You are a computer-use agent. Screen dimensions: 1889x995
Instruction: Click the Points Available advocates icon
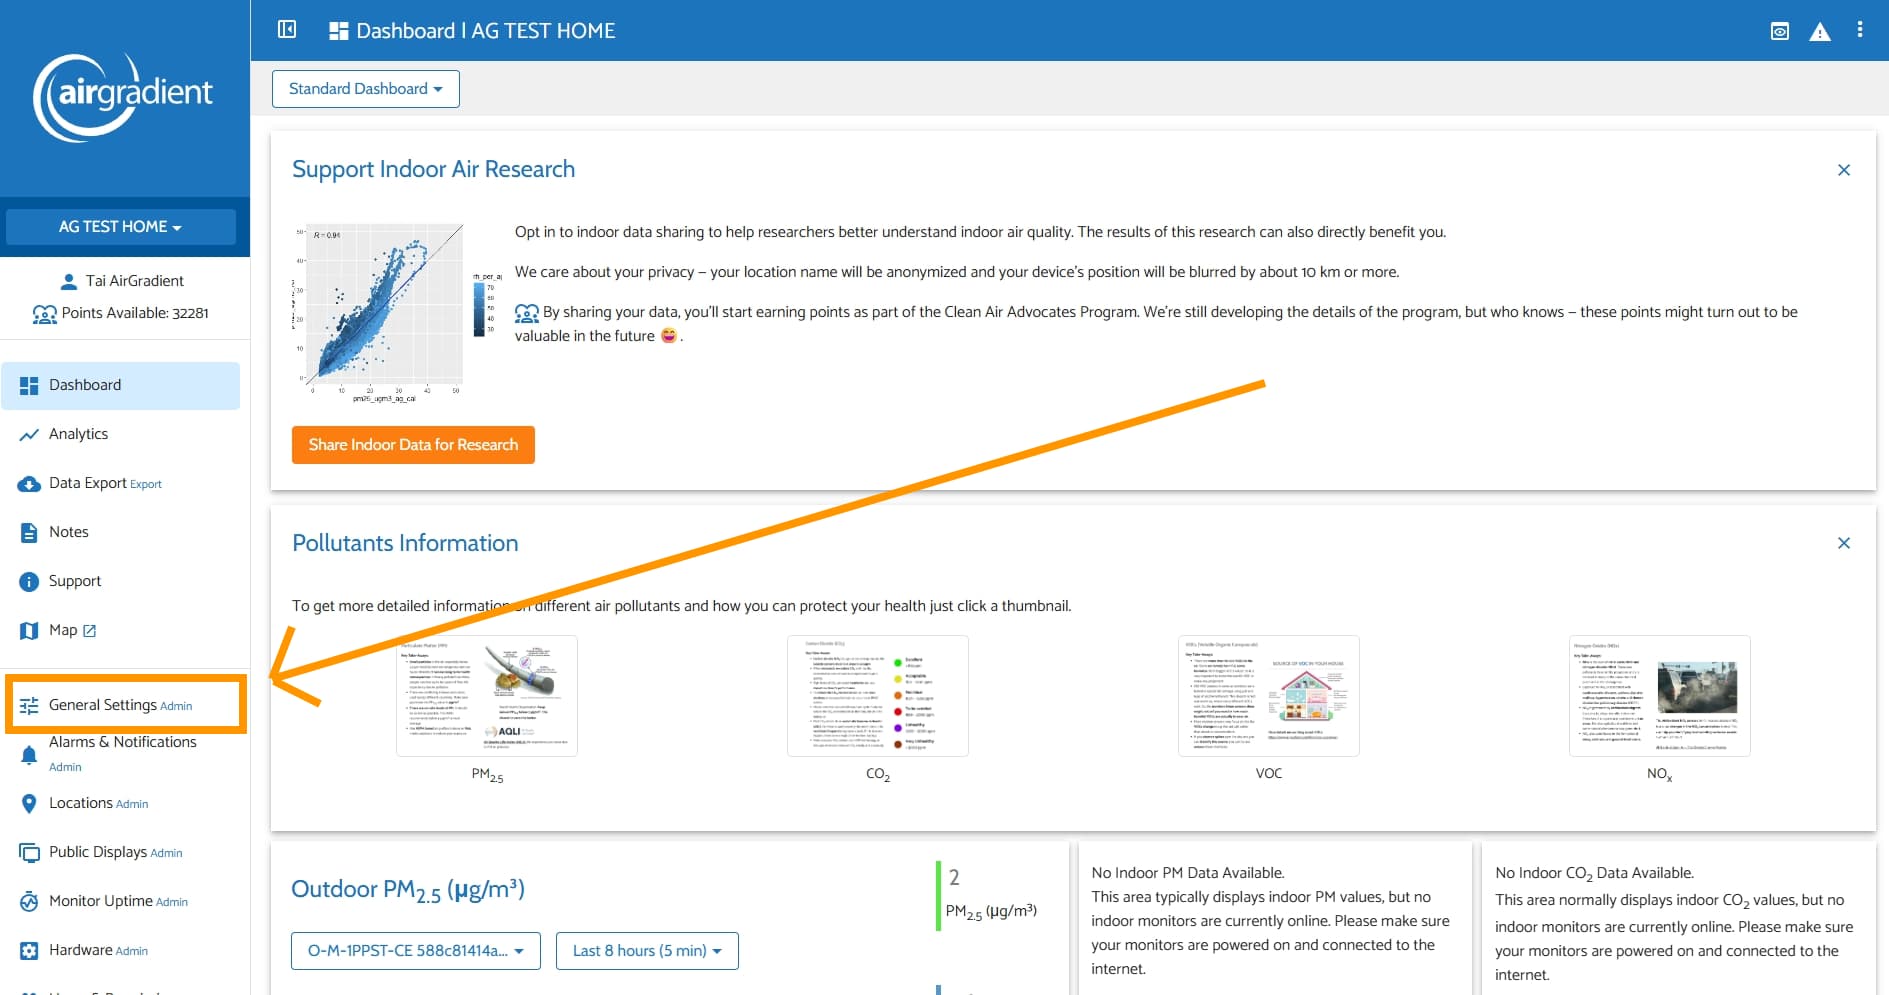[x=45, y=314]
